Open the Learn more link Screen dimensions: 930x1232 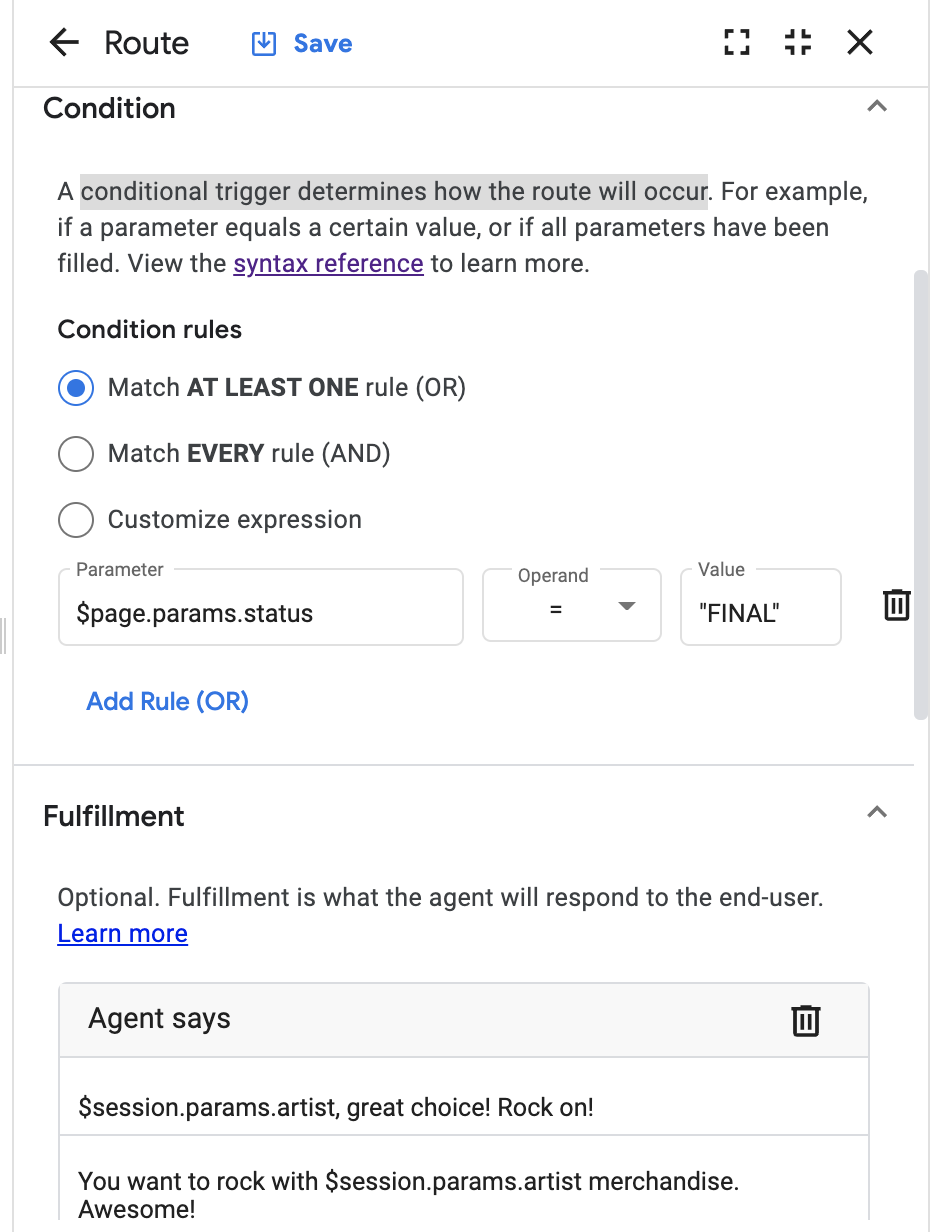point(123,934)
